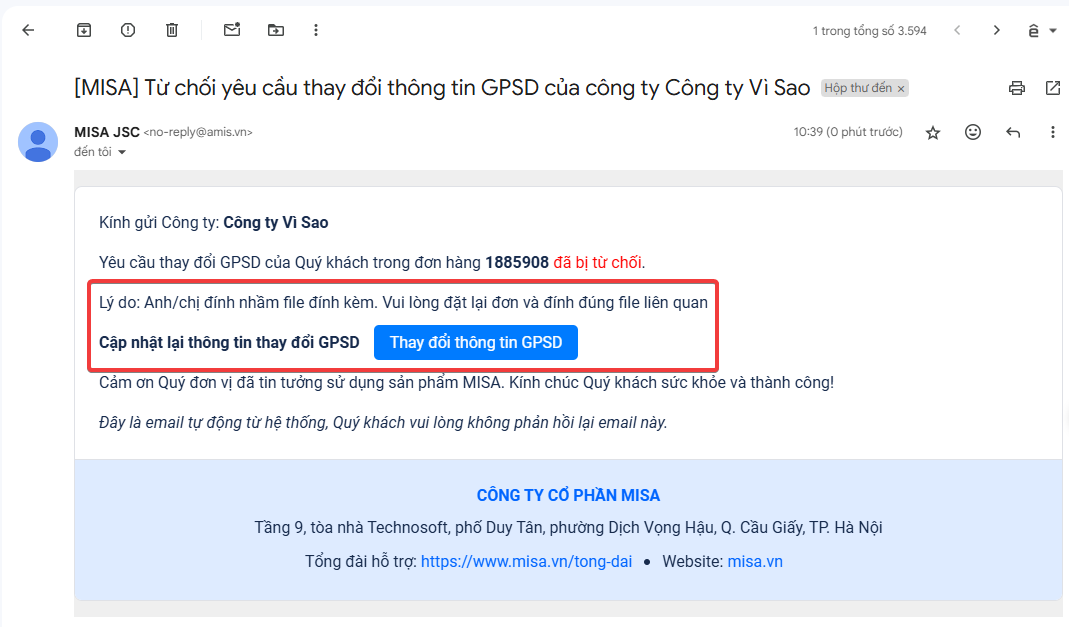
Task: Click the bold company name Công ty Vì Sao
Action: coord(276,223)
